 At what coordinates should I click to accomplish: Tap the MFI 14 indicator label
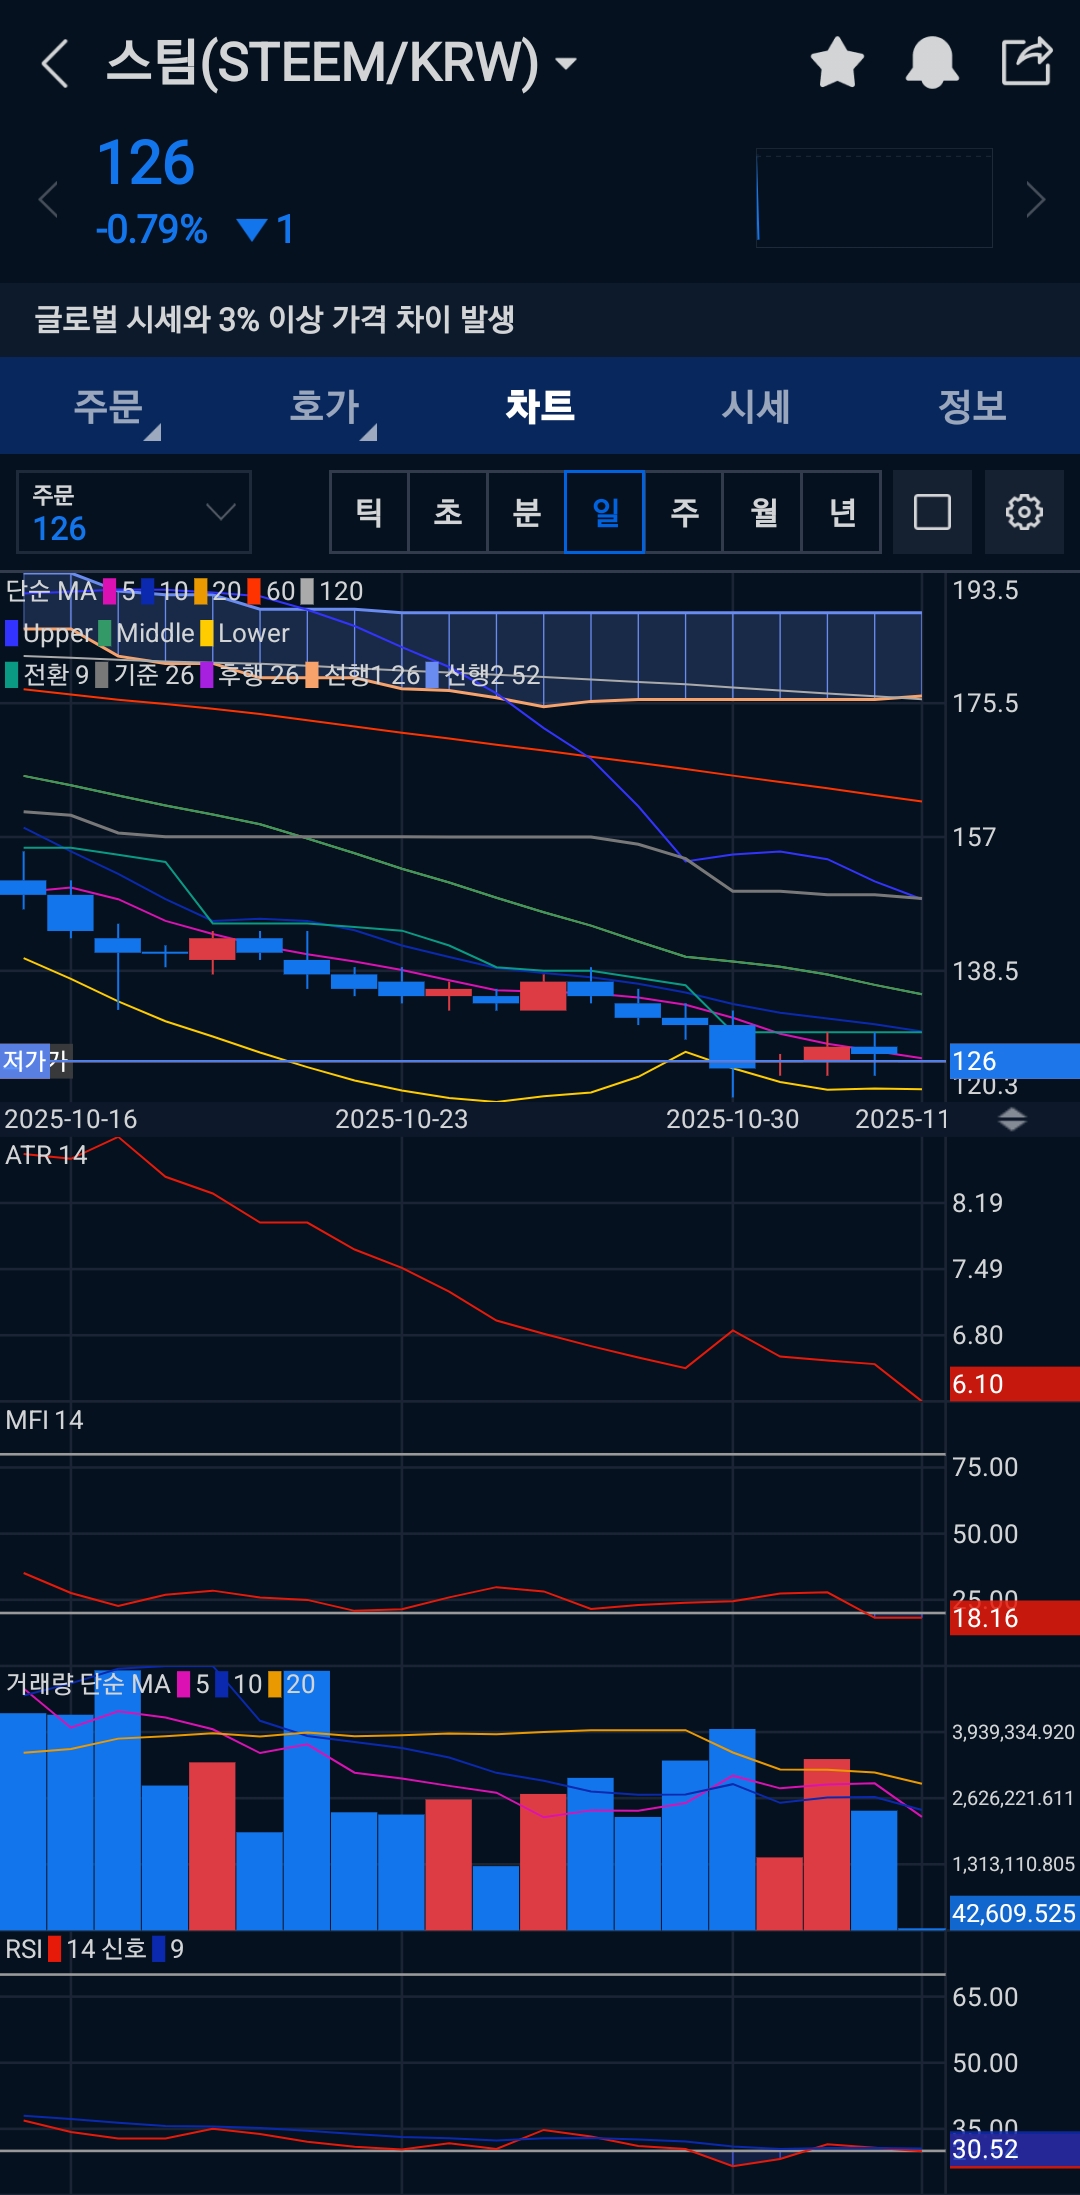pyautogui.click(x=44, y=1420)
